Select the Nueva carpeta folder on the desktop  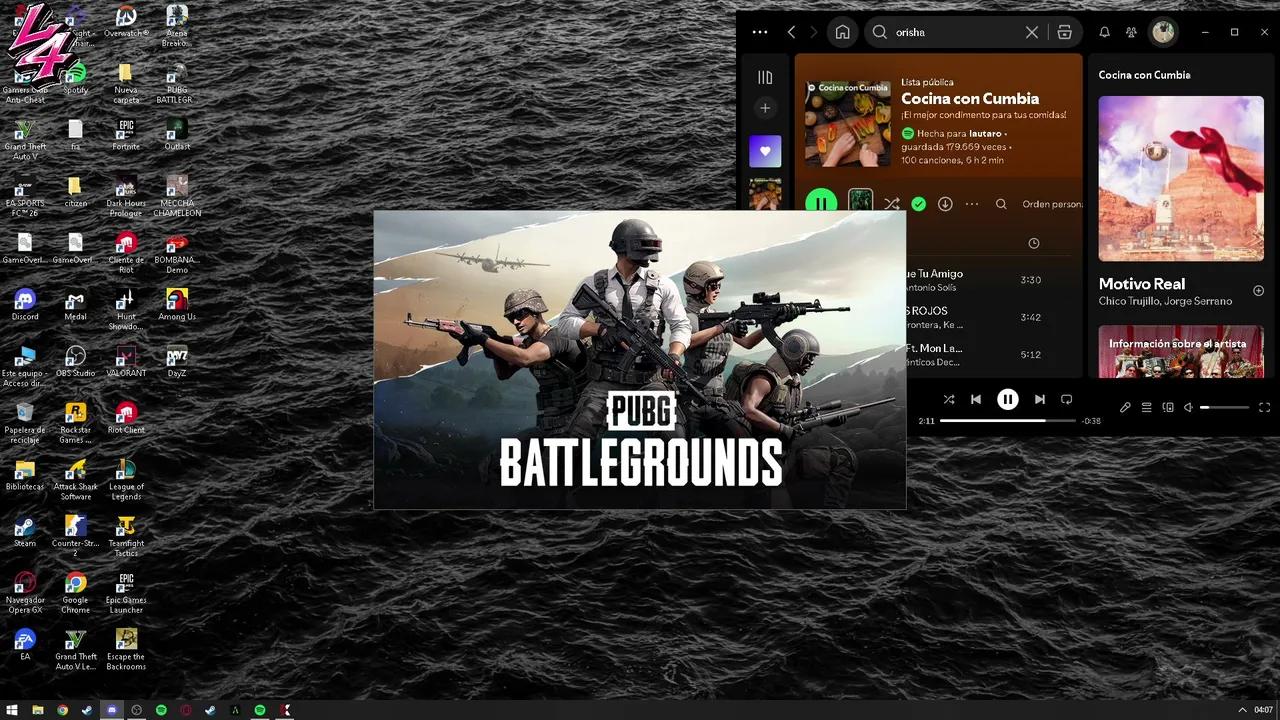(126, 84)
